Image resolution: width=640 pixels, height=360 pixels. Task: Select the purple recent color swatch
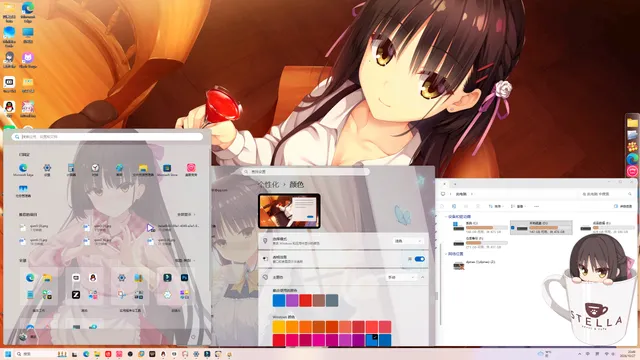pyautogui.click(x=292, y=300)
